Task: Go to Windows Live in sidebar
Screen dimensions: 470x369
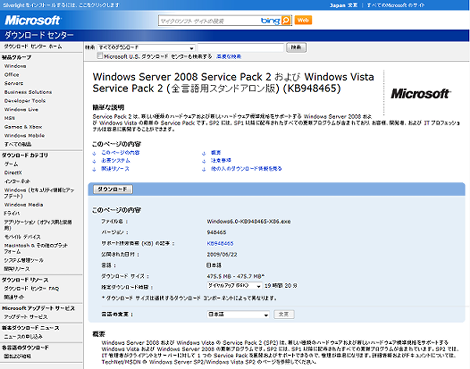Action: pos(21,109)
